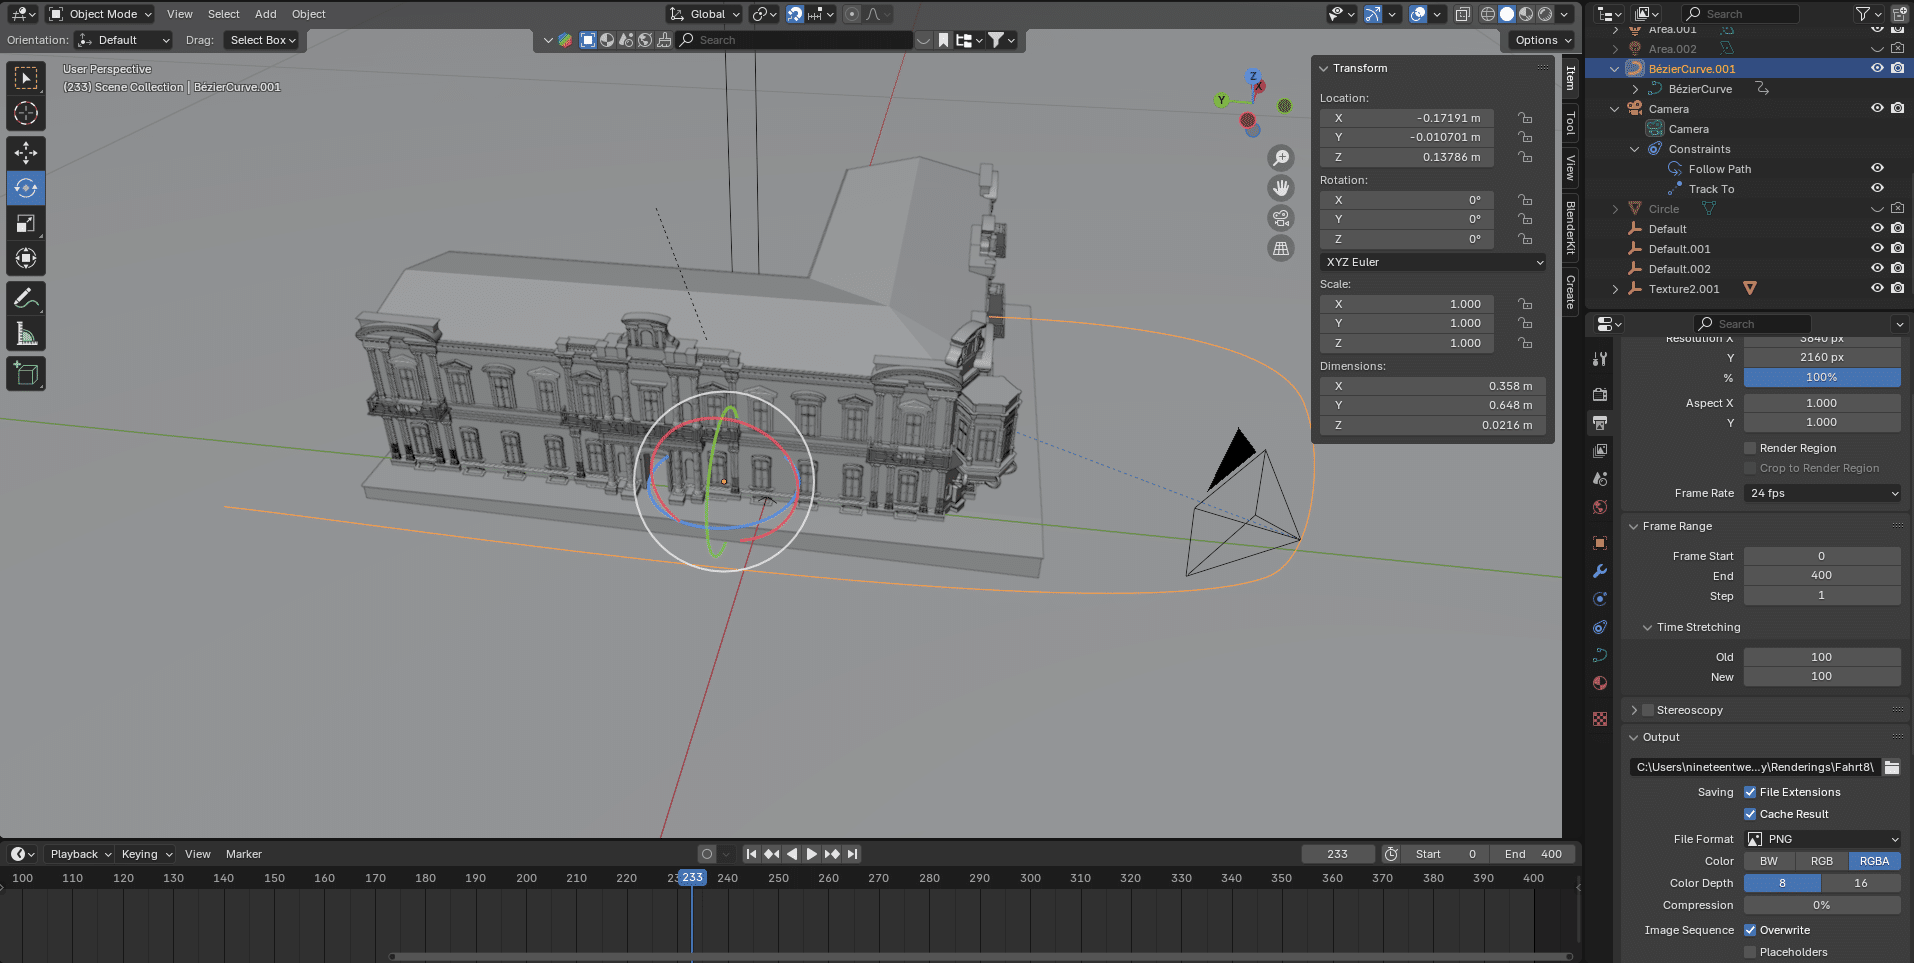Activate the Scale tool

pyautogui.click(x=26, y=223)
